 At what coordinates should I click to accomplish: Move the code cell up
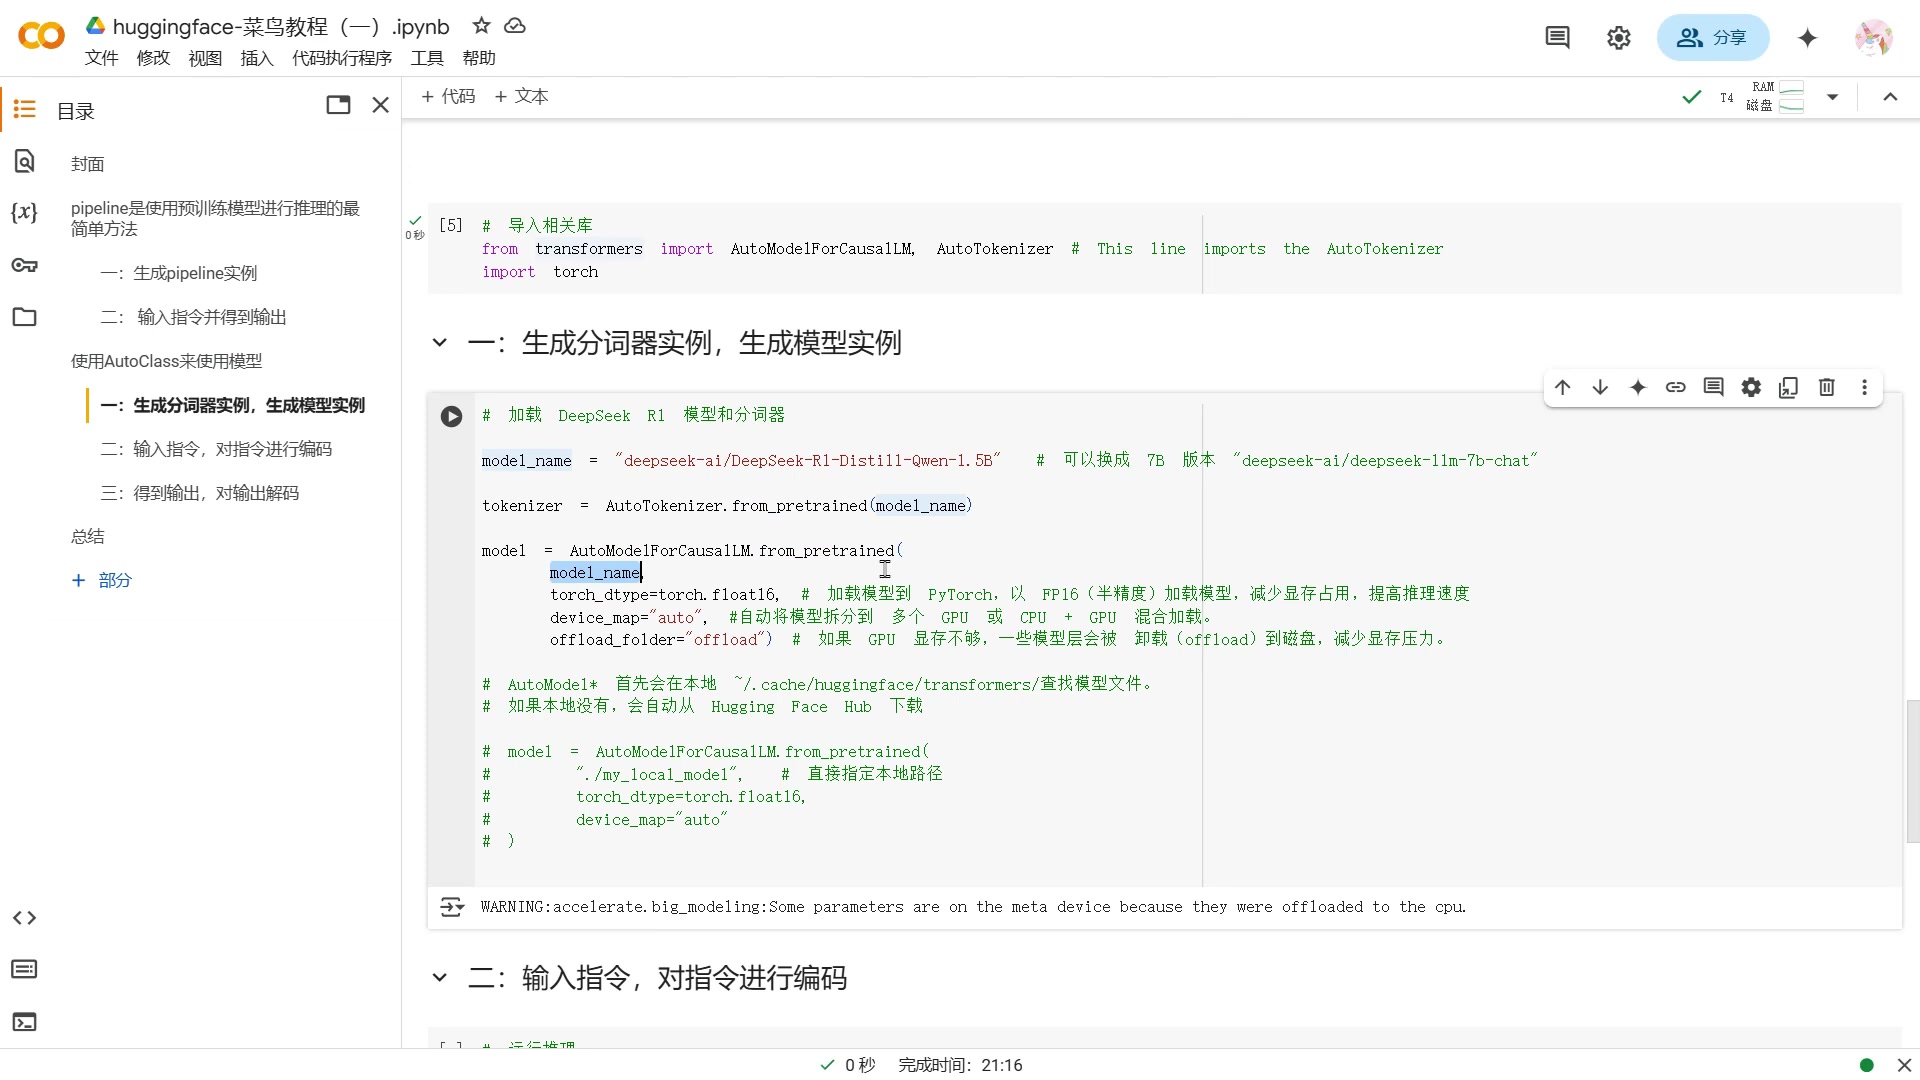tap(1563, 387)
